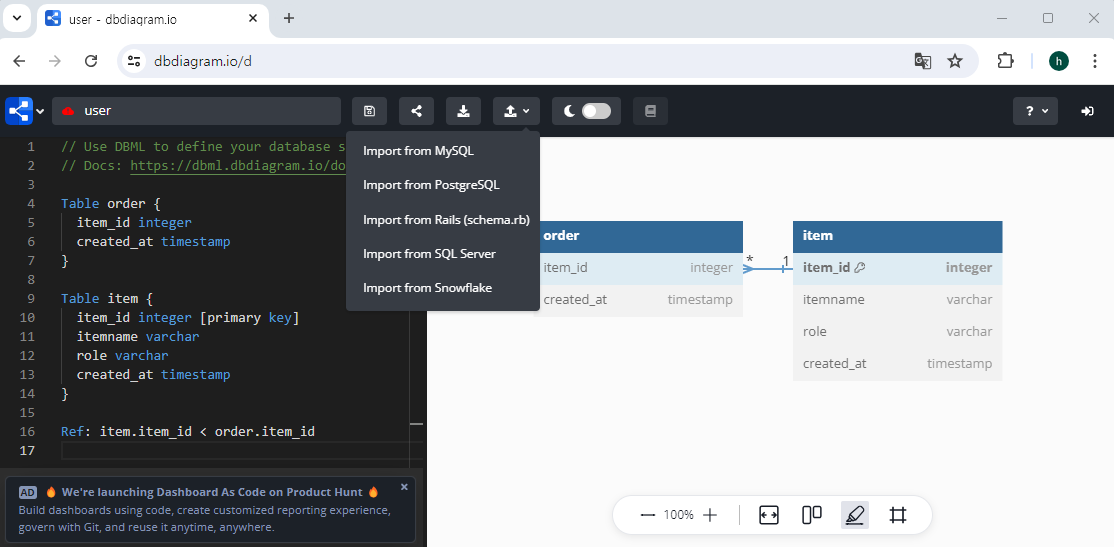This screenshot has width=1114, height=547.
Task: Save the diagram with the save icon
Action: [x=369, y=111]
